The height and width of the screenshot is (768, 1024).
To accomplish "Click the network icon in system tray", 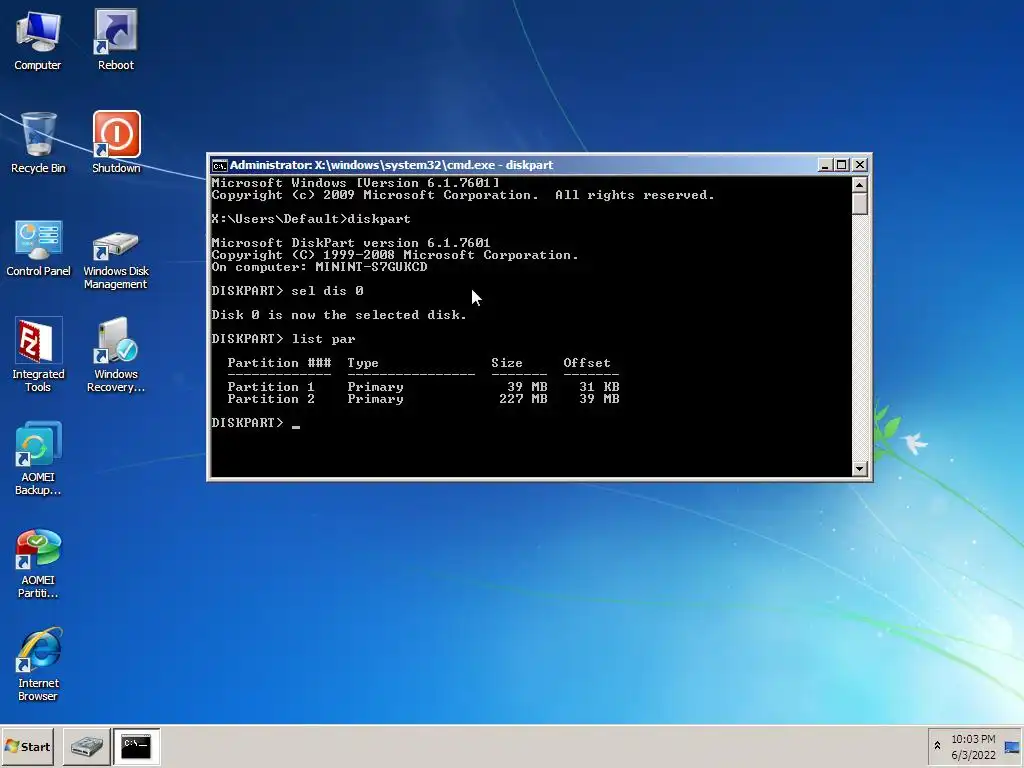I will [x=1012, y=748].
